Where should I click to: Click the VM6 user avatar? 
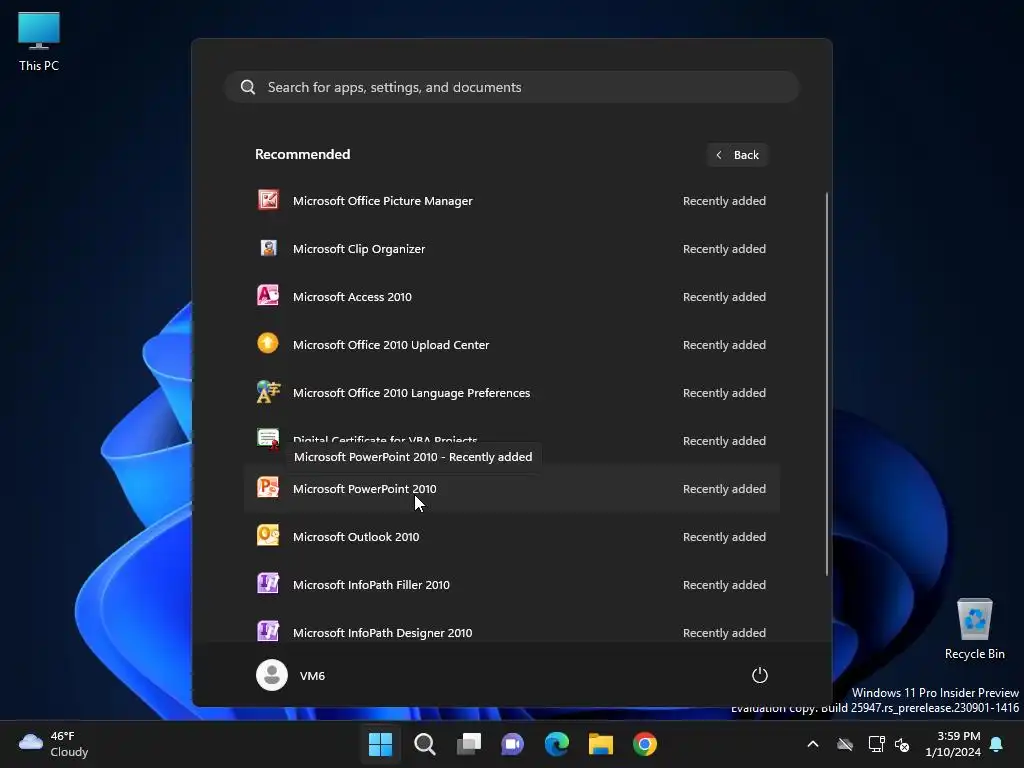272,675
